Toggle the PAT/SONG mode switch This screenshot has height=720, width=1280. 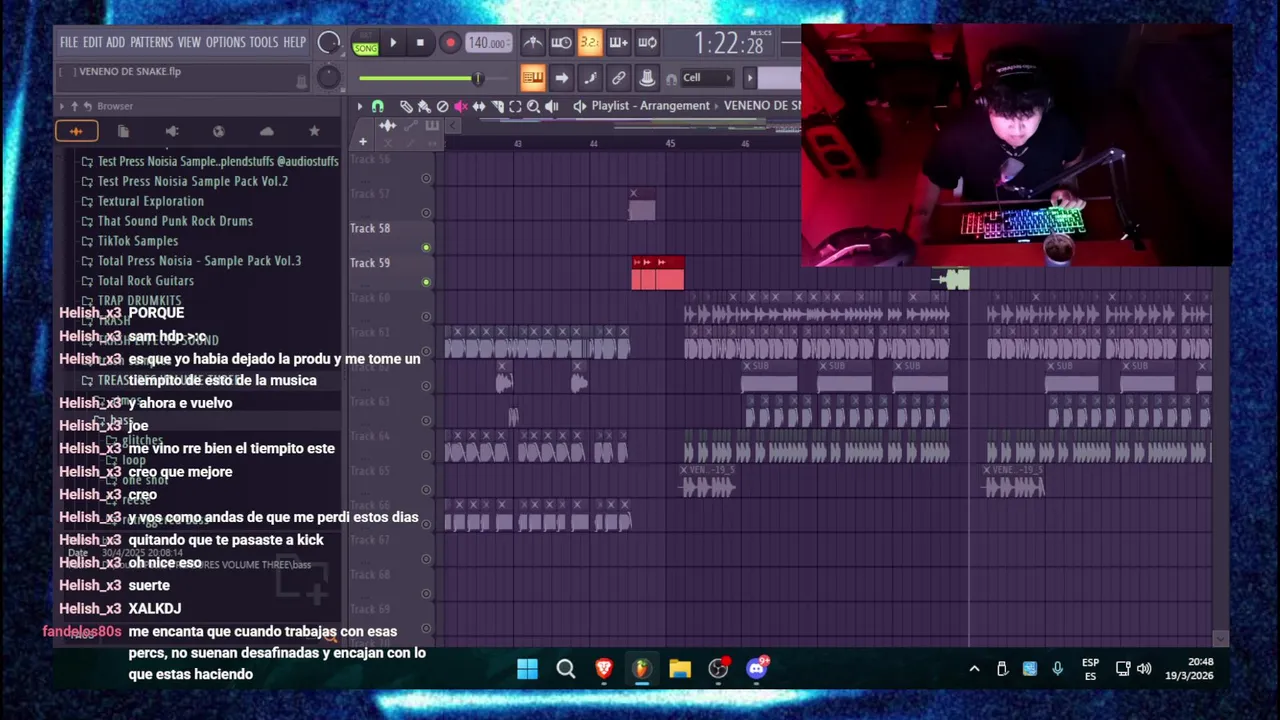tap(365, 43)
